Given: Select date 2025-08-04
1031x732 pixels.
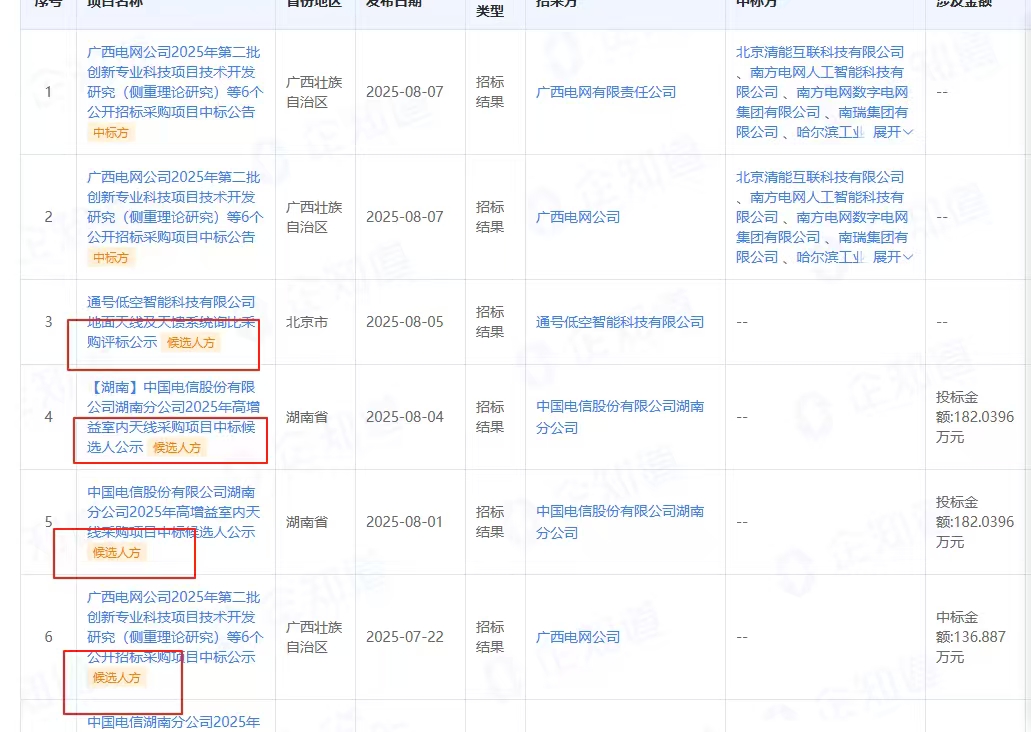Looking at the screenshot, I should coord(404,417).
